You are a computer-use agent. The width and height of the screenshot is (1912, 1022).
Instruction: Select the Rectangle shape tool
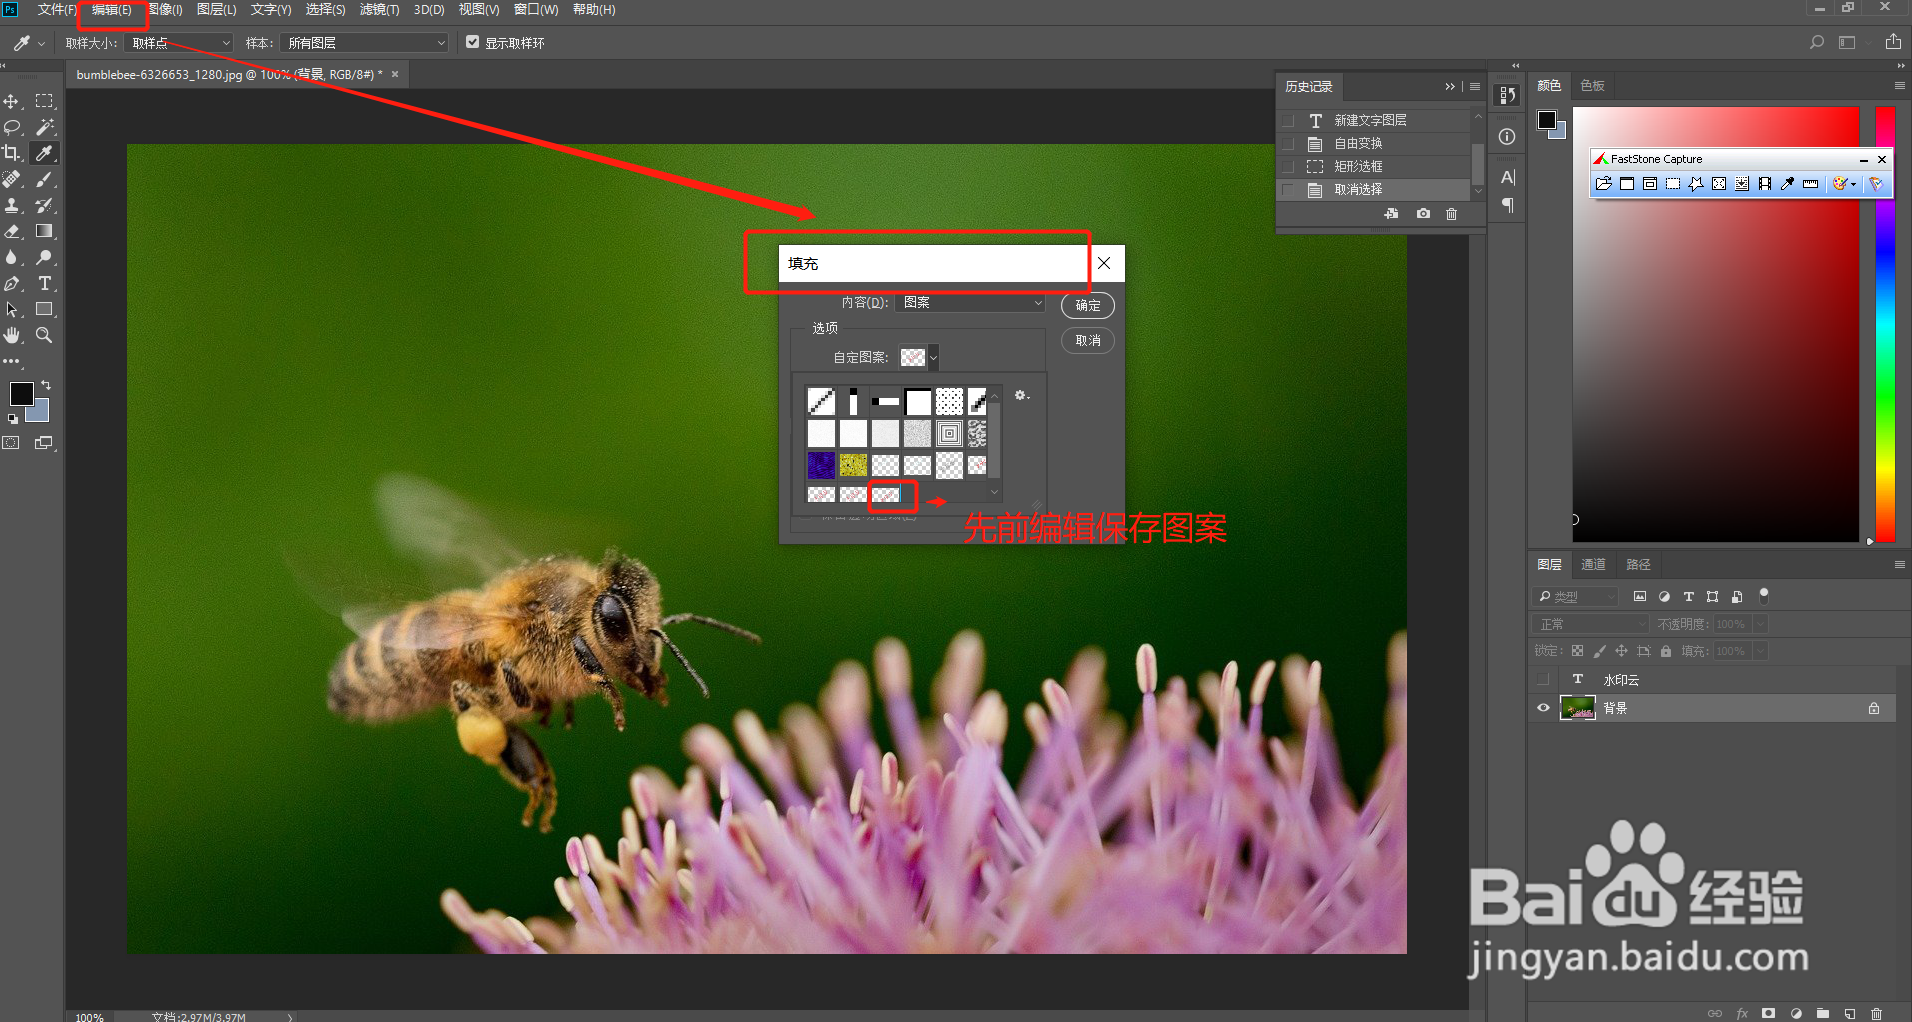click(45, 310)
